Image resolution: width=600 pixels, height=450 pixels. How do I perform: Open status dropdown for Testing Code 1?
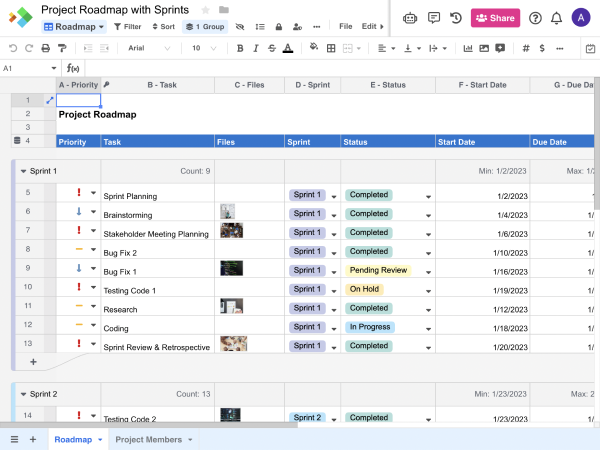click(x=429, y=290)
